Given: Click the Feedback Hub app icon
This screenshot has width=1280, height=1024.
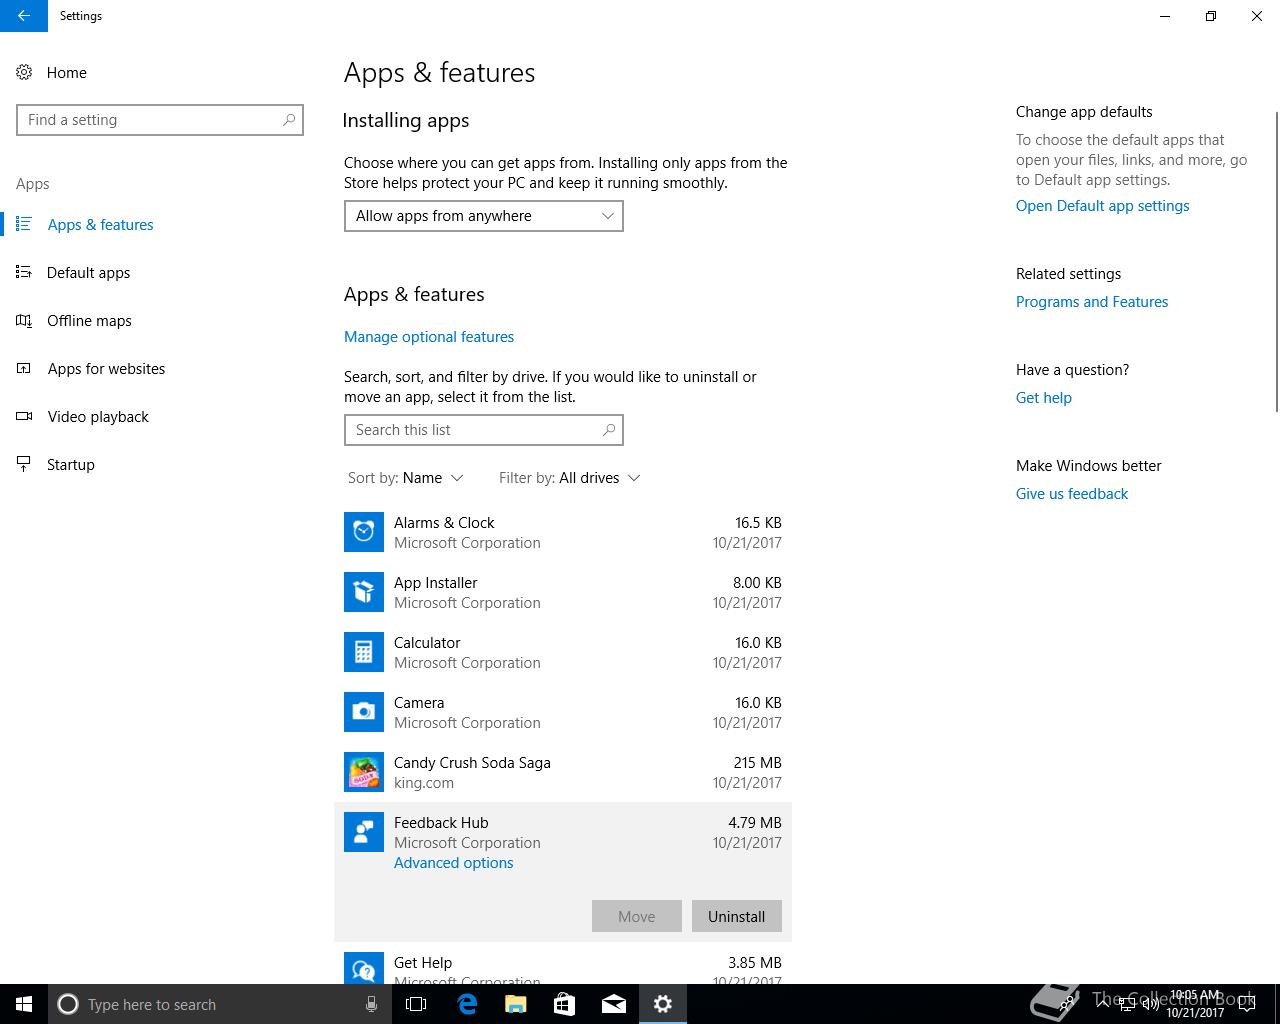Looking at the screenshot, I should click(364, 832).
